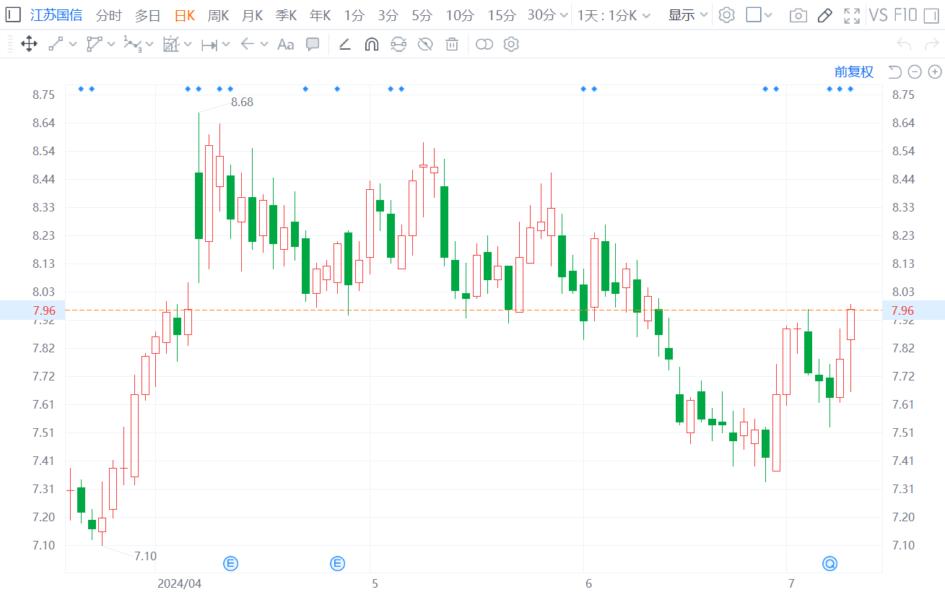
Task: Reset chart zoom with the return arrow
Action: [x=894, y=72]
